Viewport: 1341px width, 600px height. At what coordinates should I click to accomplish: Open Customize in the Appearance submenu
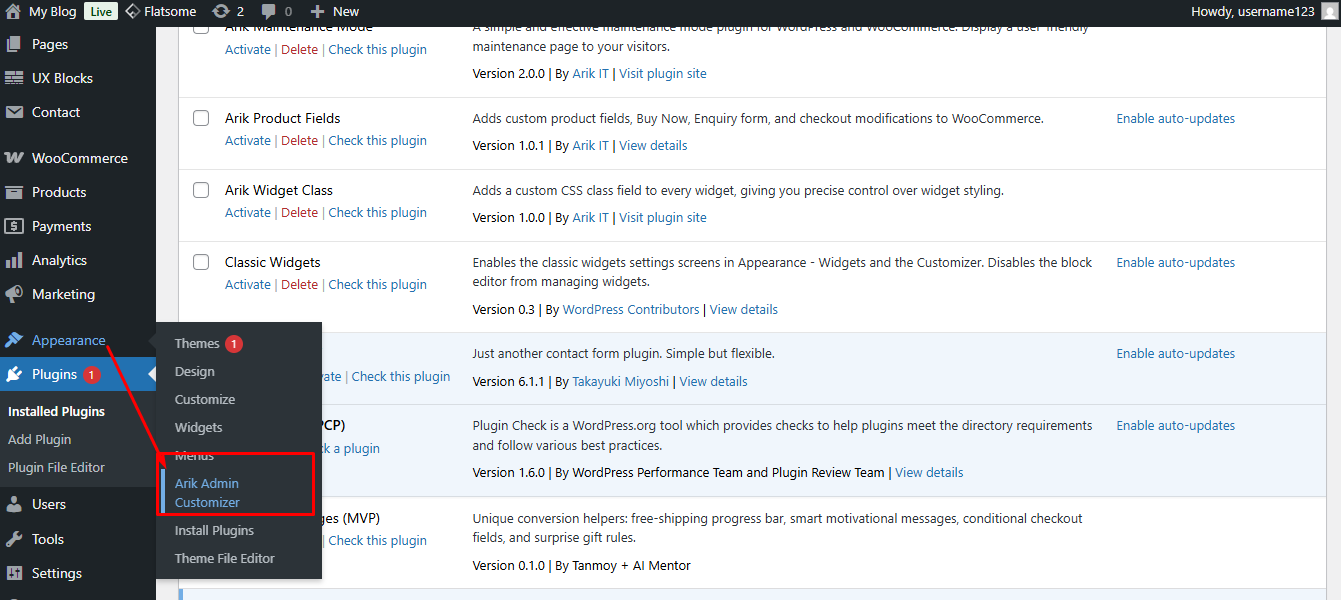[x=205, y=399]
